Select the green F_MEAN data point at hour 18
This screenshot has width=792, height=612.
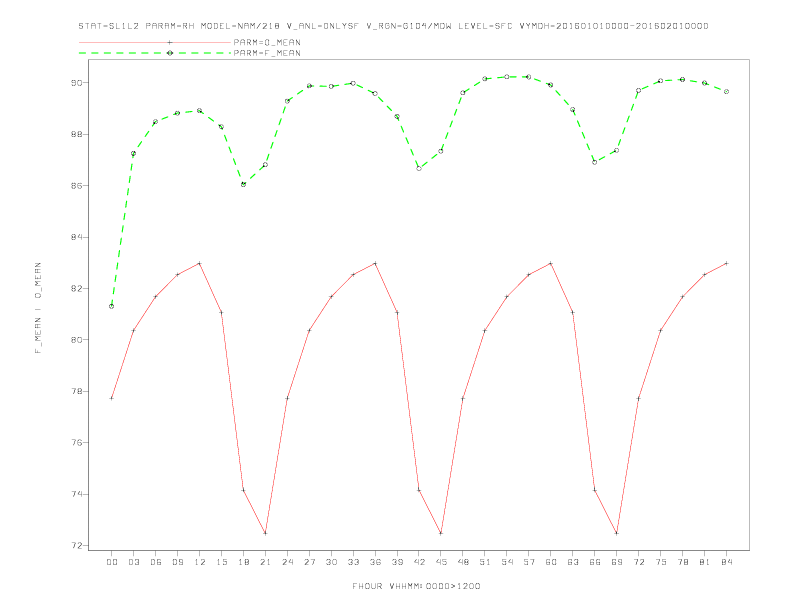click(243, 185)
